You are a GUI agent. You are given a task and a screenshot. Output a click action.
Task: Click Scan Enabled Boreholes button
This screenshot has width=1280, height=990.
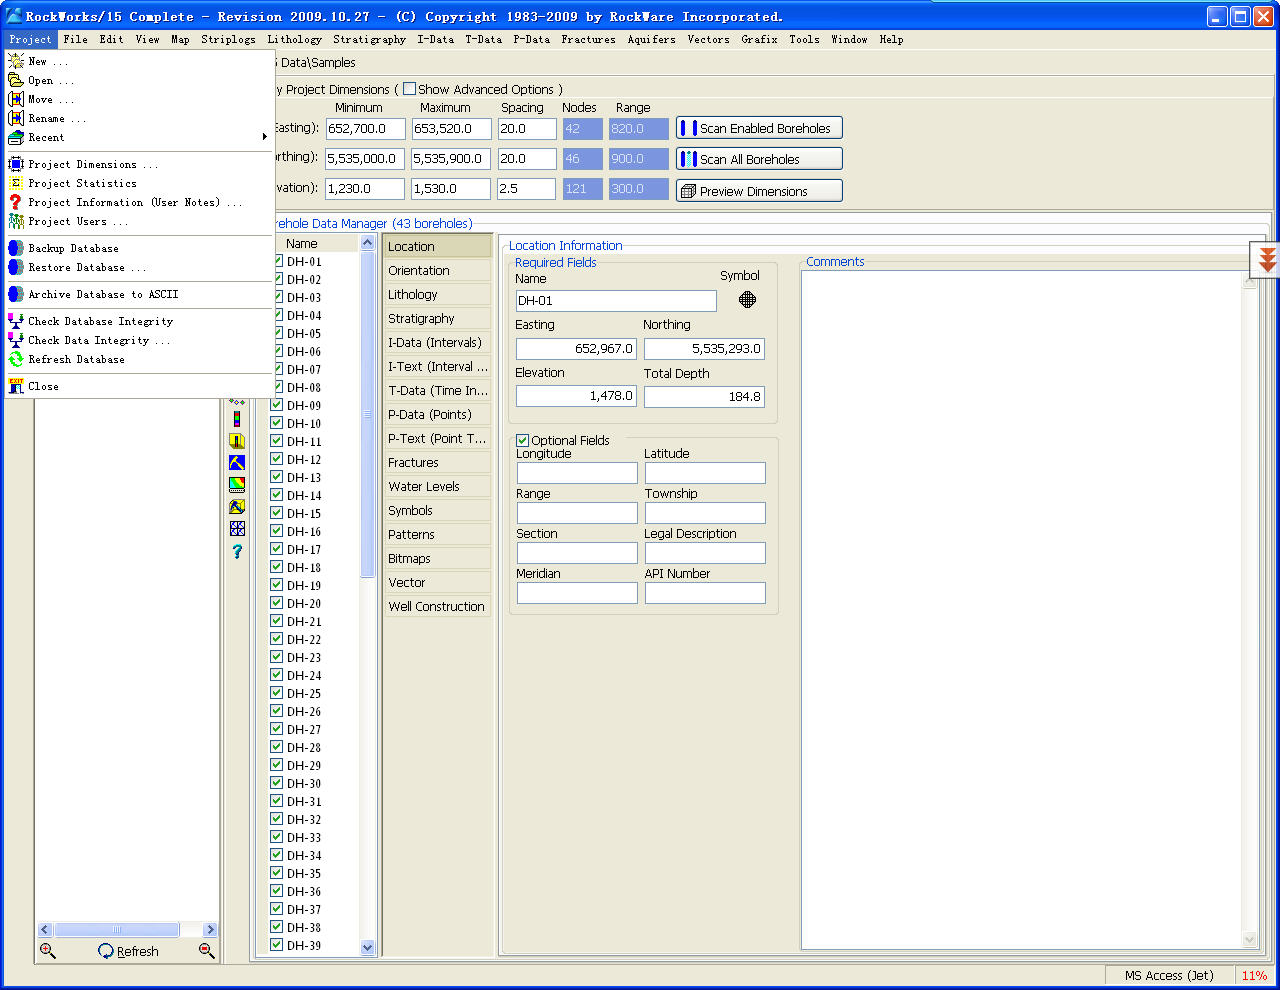pos(759,128)
